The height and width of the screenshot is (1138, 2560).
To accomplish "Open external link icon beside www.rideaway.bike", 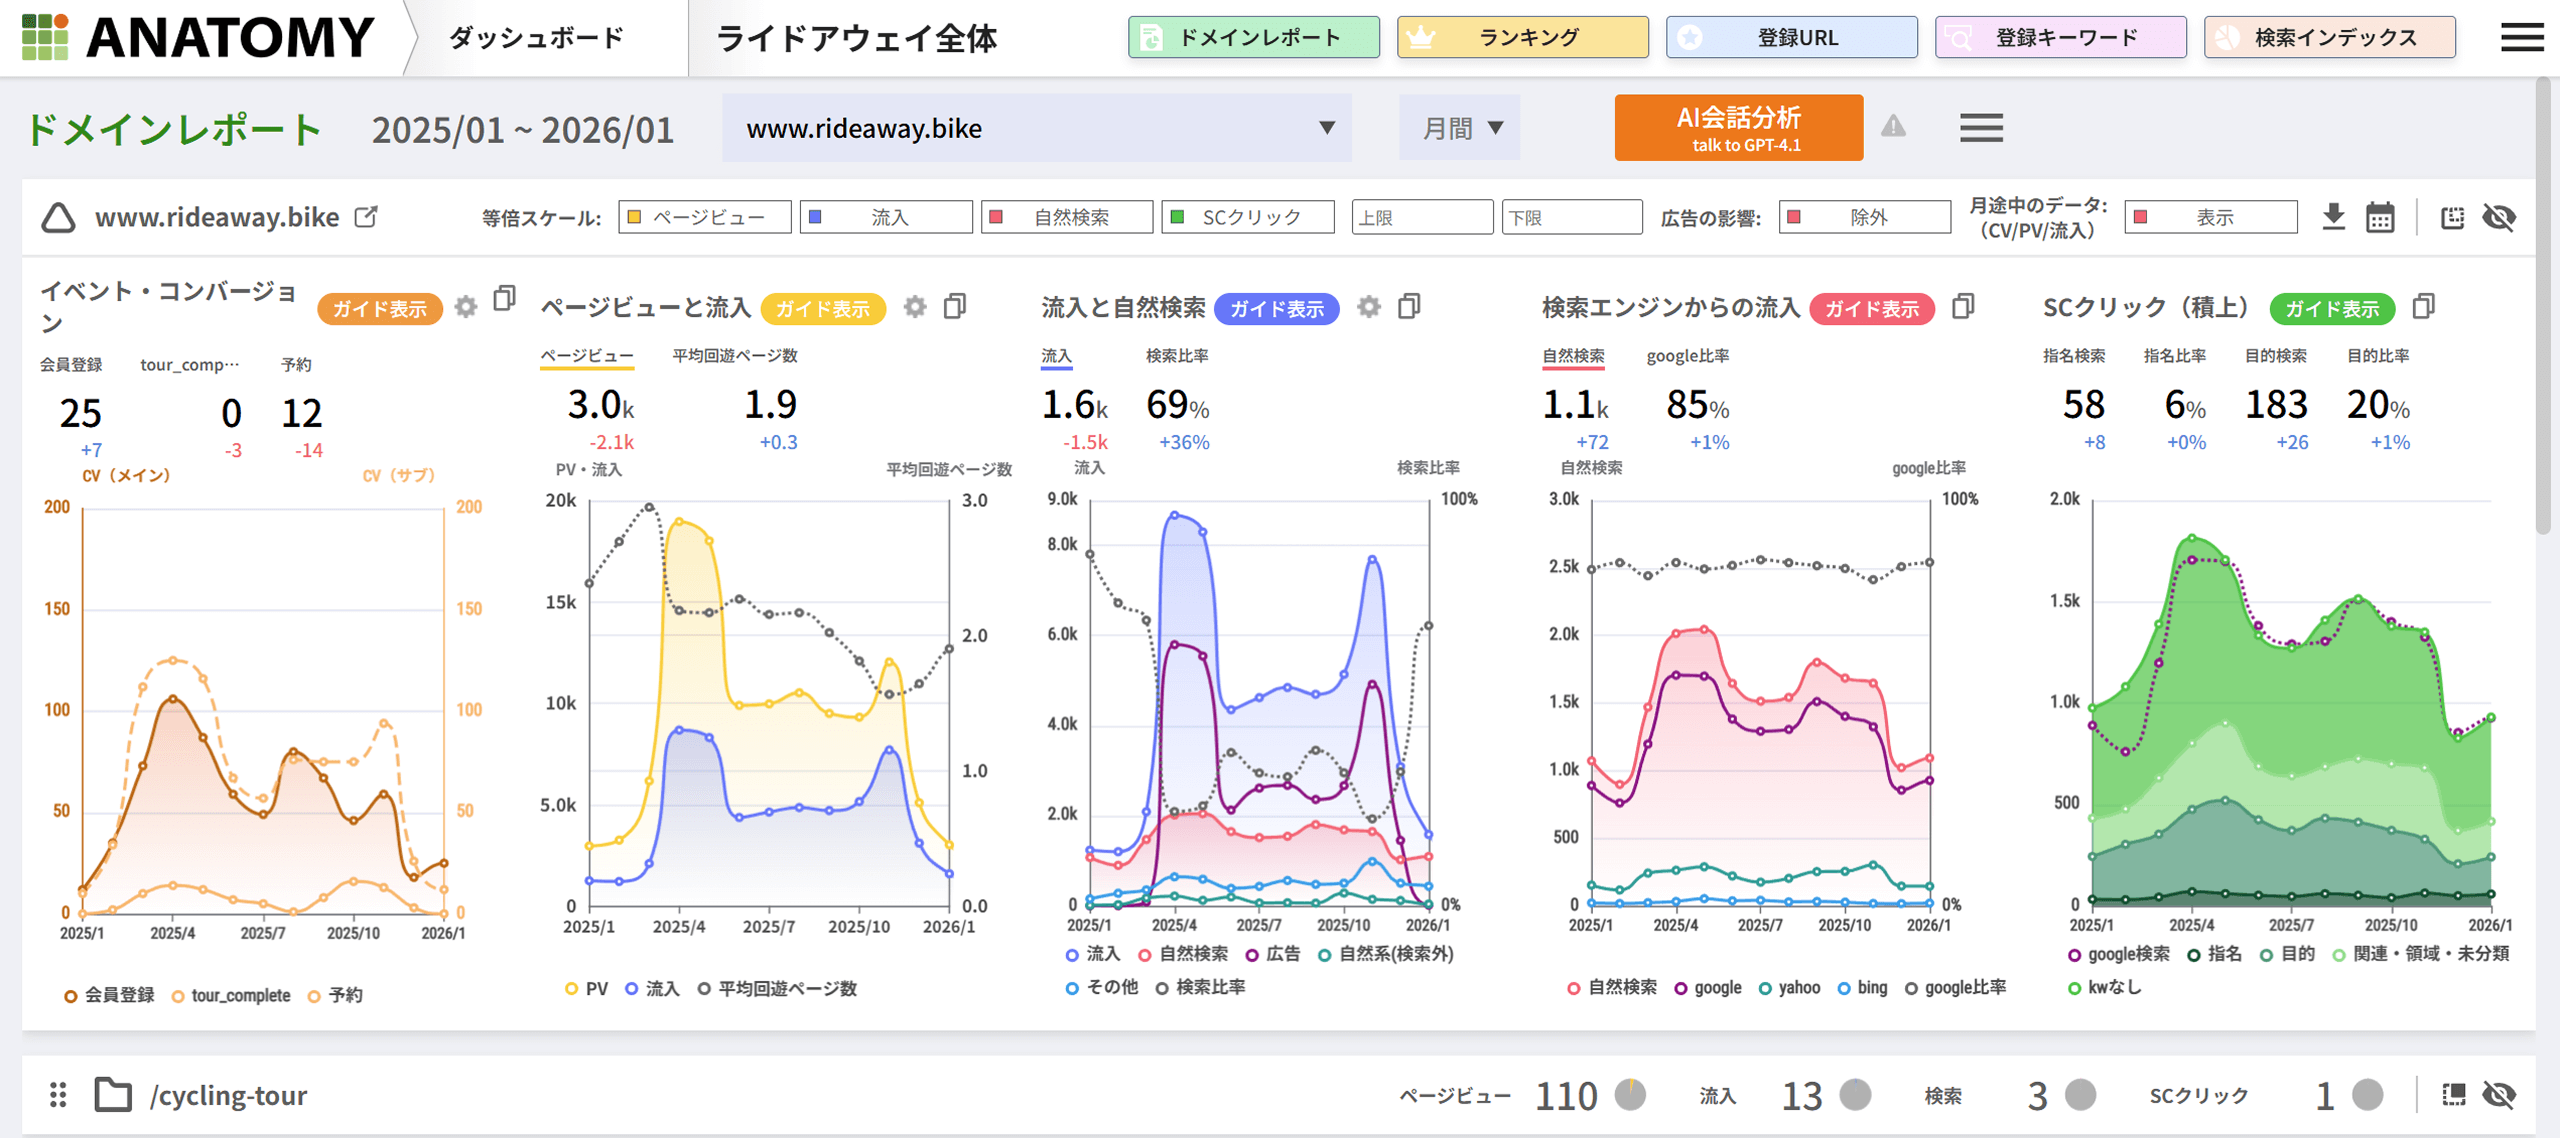I will pos(367,217).
